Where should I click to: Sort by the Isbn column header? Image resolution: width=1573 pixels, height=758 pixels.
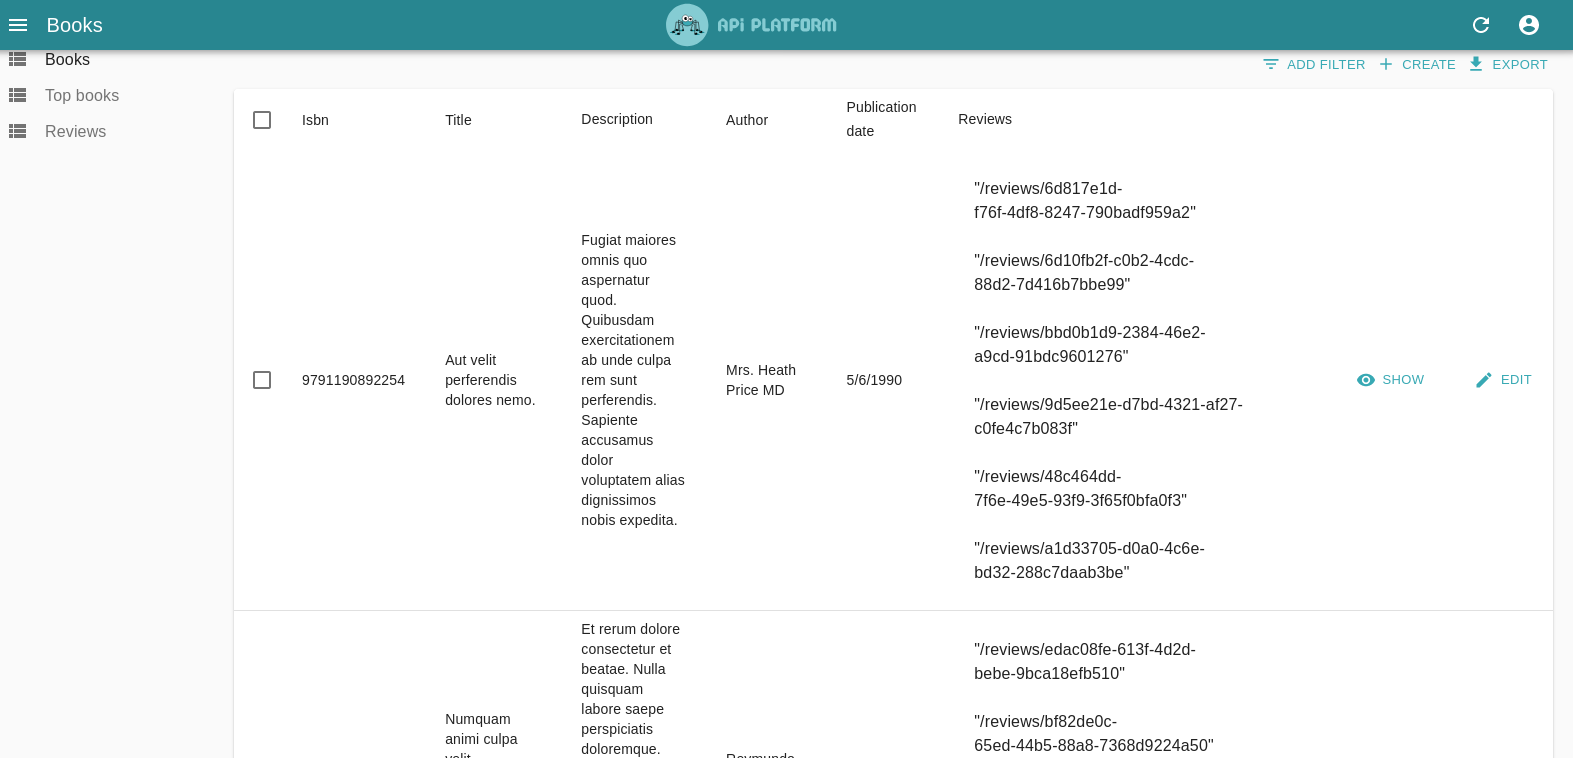(315, 120)
